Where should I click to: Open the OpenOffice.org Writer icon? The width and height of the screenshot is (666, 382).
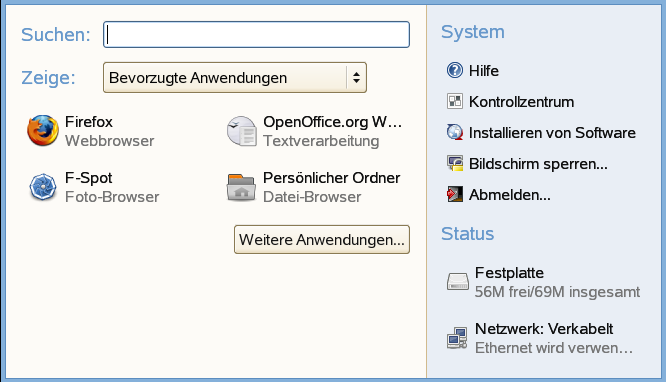(x=241, y=131)
